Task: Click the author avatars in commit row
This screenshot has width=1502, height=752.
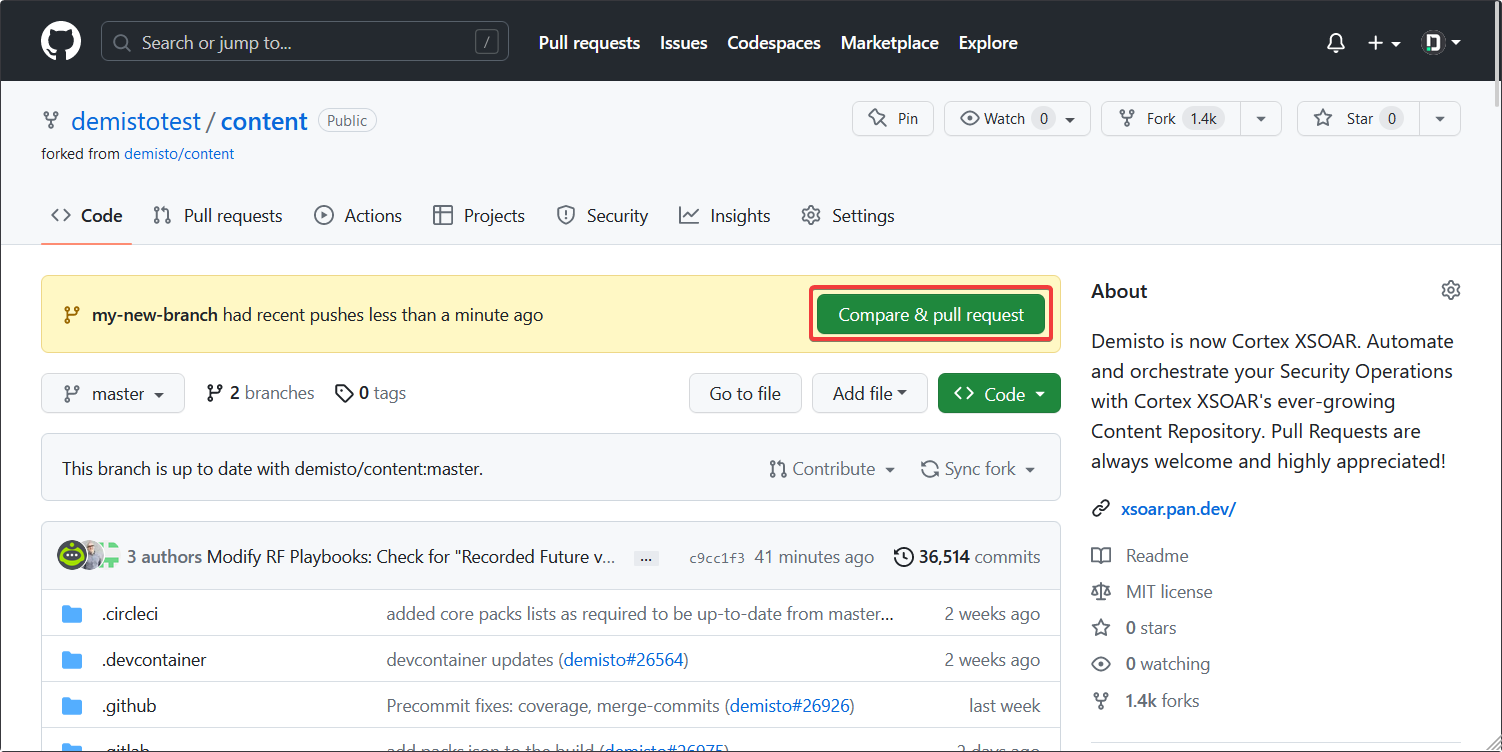Action: (88, 556)
